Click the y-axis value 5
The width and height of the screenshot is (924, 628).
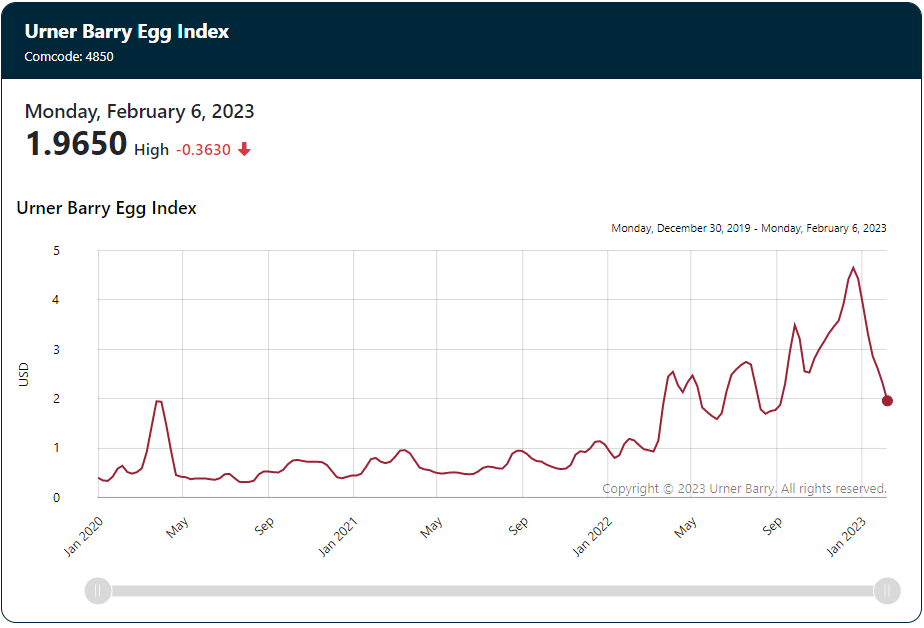[x=57, y=251]
